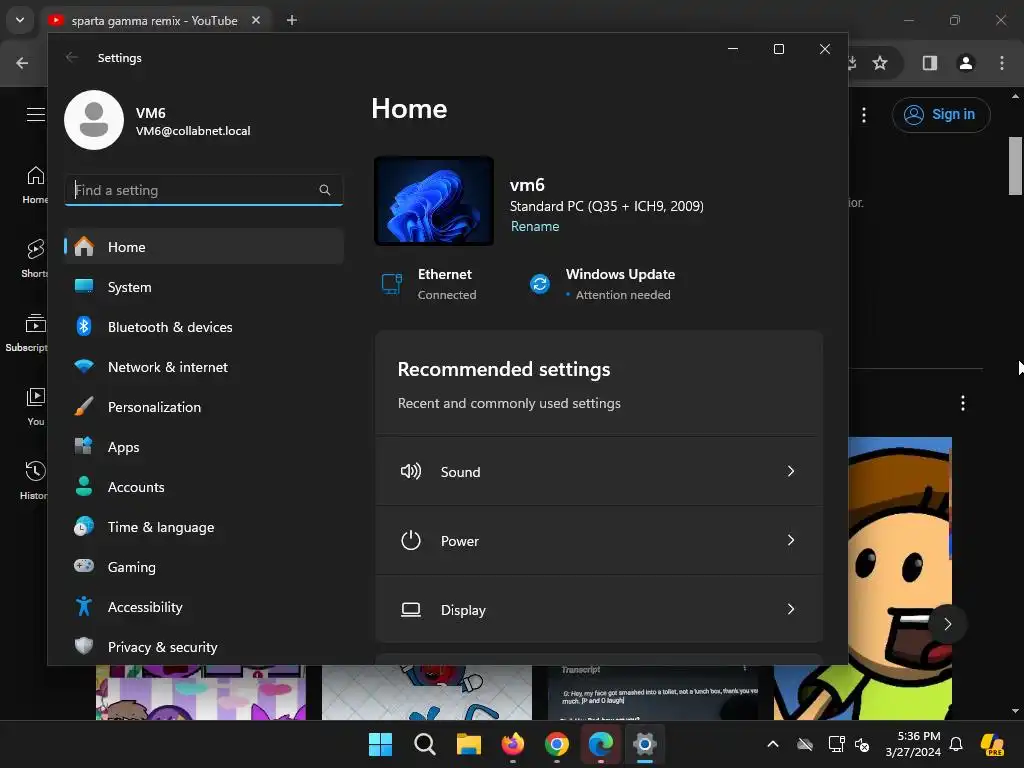Screen dimensions: 1024x768
Task: Open the Power recommended setting
Action: [598, 541]
